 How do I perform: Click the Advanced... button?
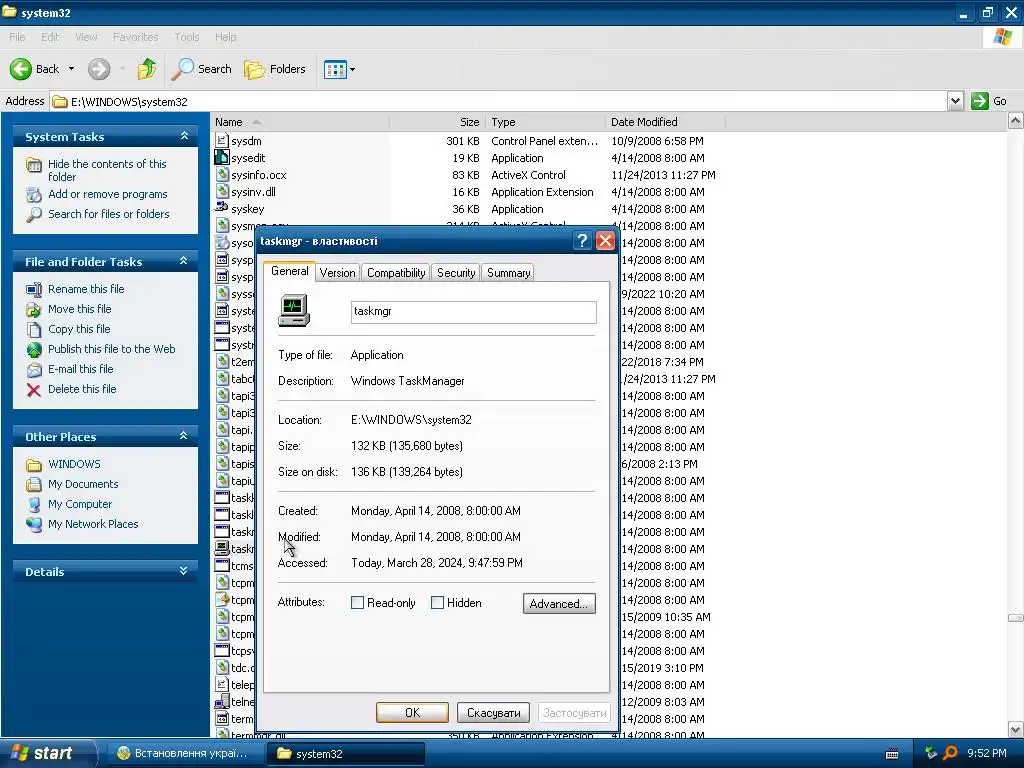pos(559,603)
